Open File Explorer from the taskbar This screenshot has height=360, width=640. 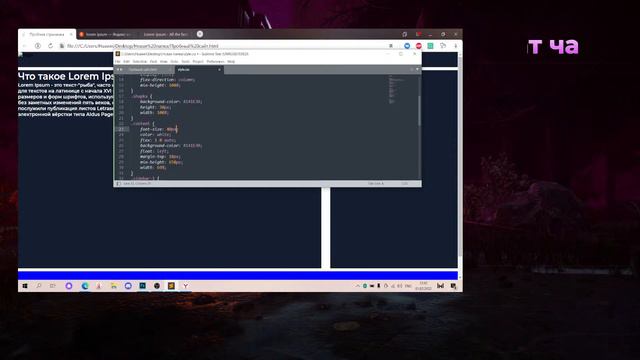tap(114, 286)
